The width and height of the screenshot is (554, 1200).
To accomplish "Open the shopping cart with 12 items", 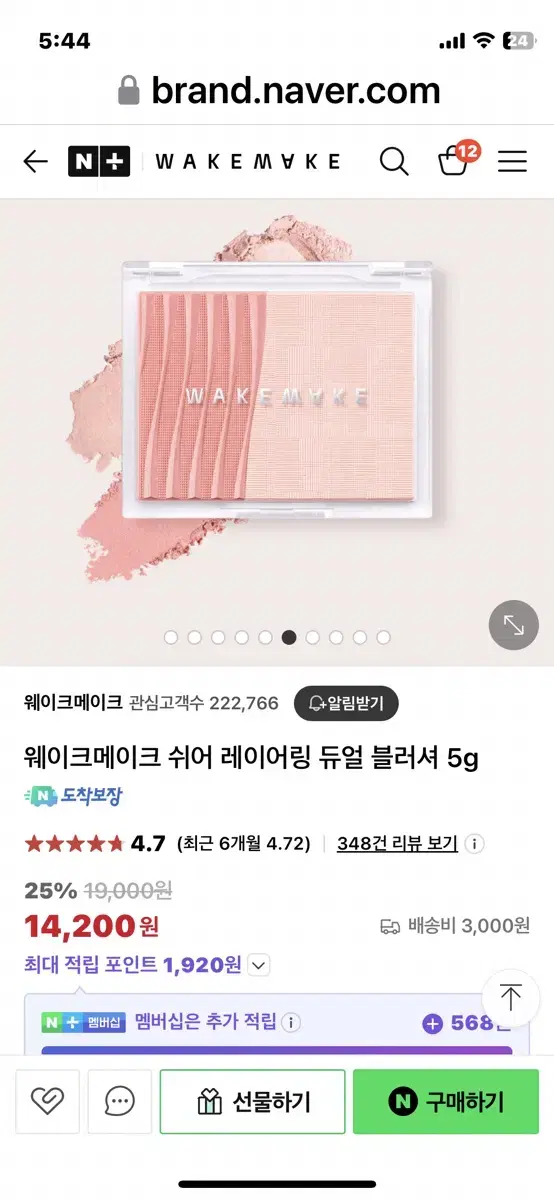I will [457, 160].
